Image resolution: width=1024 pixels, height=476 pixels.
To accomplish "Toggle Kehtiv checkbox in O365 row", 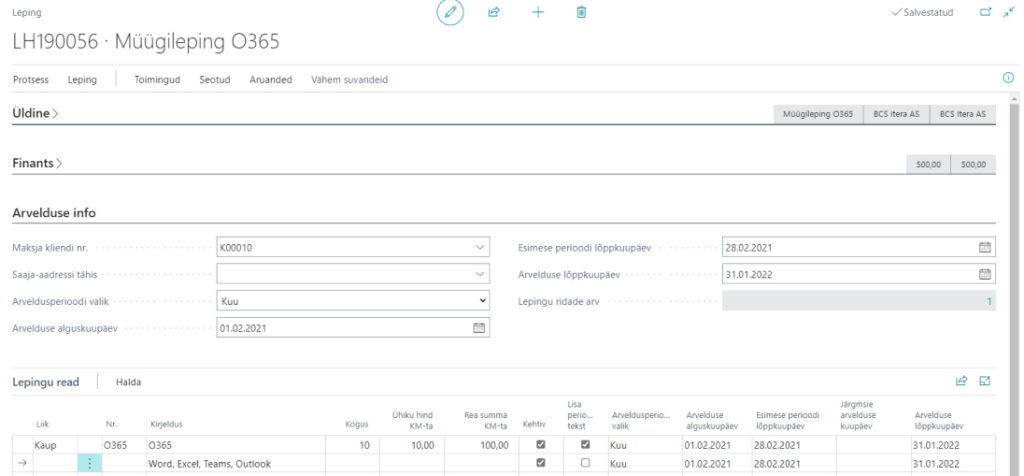I will click(x=541, y=445).
